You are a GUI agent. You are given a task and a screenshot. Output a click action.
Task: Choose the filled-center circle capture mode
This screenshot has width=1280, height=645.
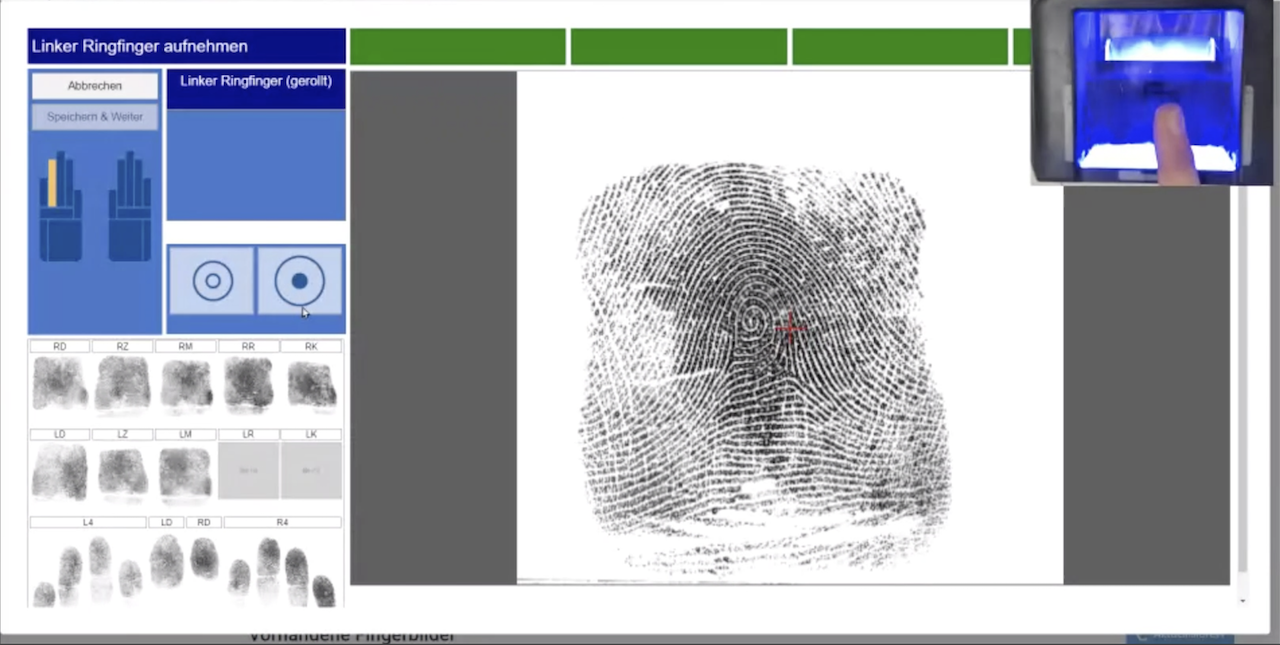pyautogui.click(x=299, y=281)
